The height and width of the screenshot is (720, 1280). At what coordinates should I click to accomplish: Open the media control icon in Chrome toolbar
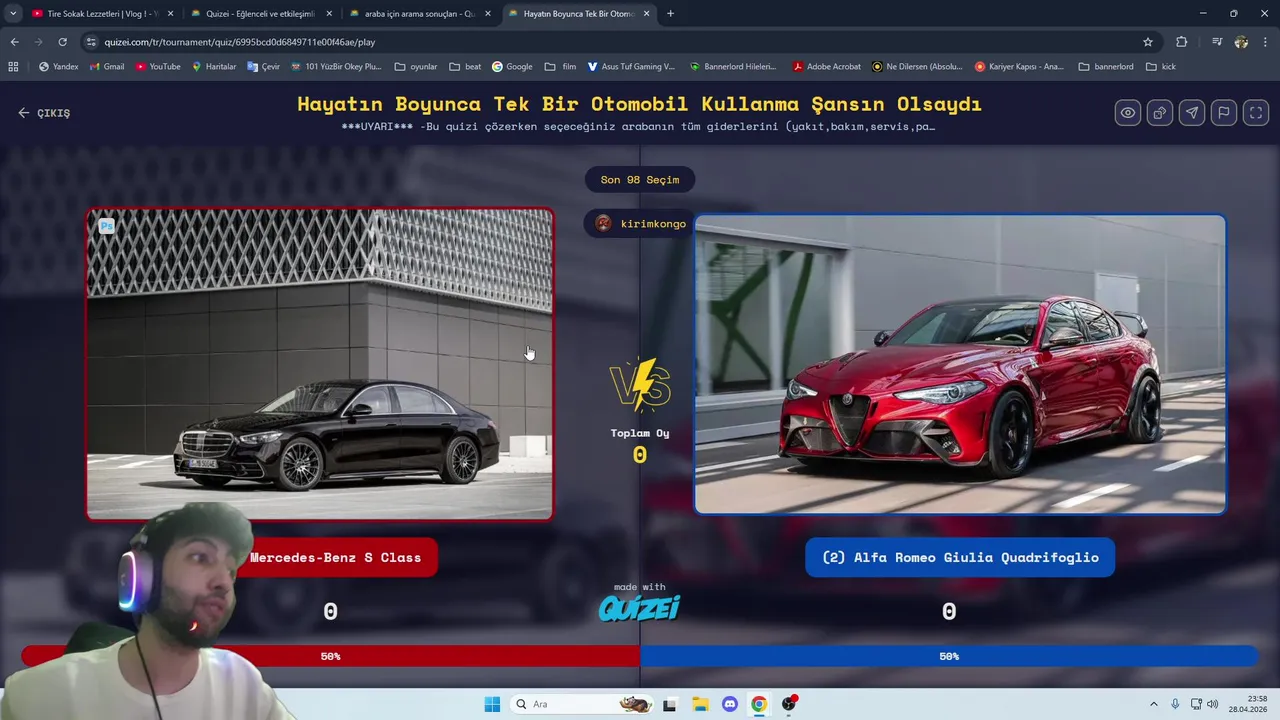[1216, 42]
